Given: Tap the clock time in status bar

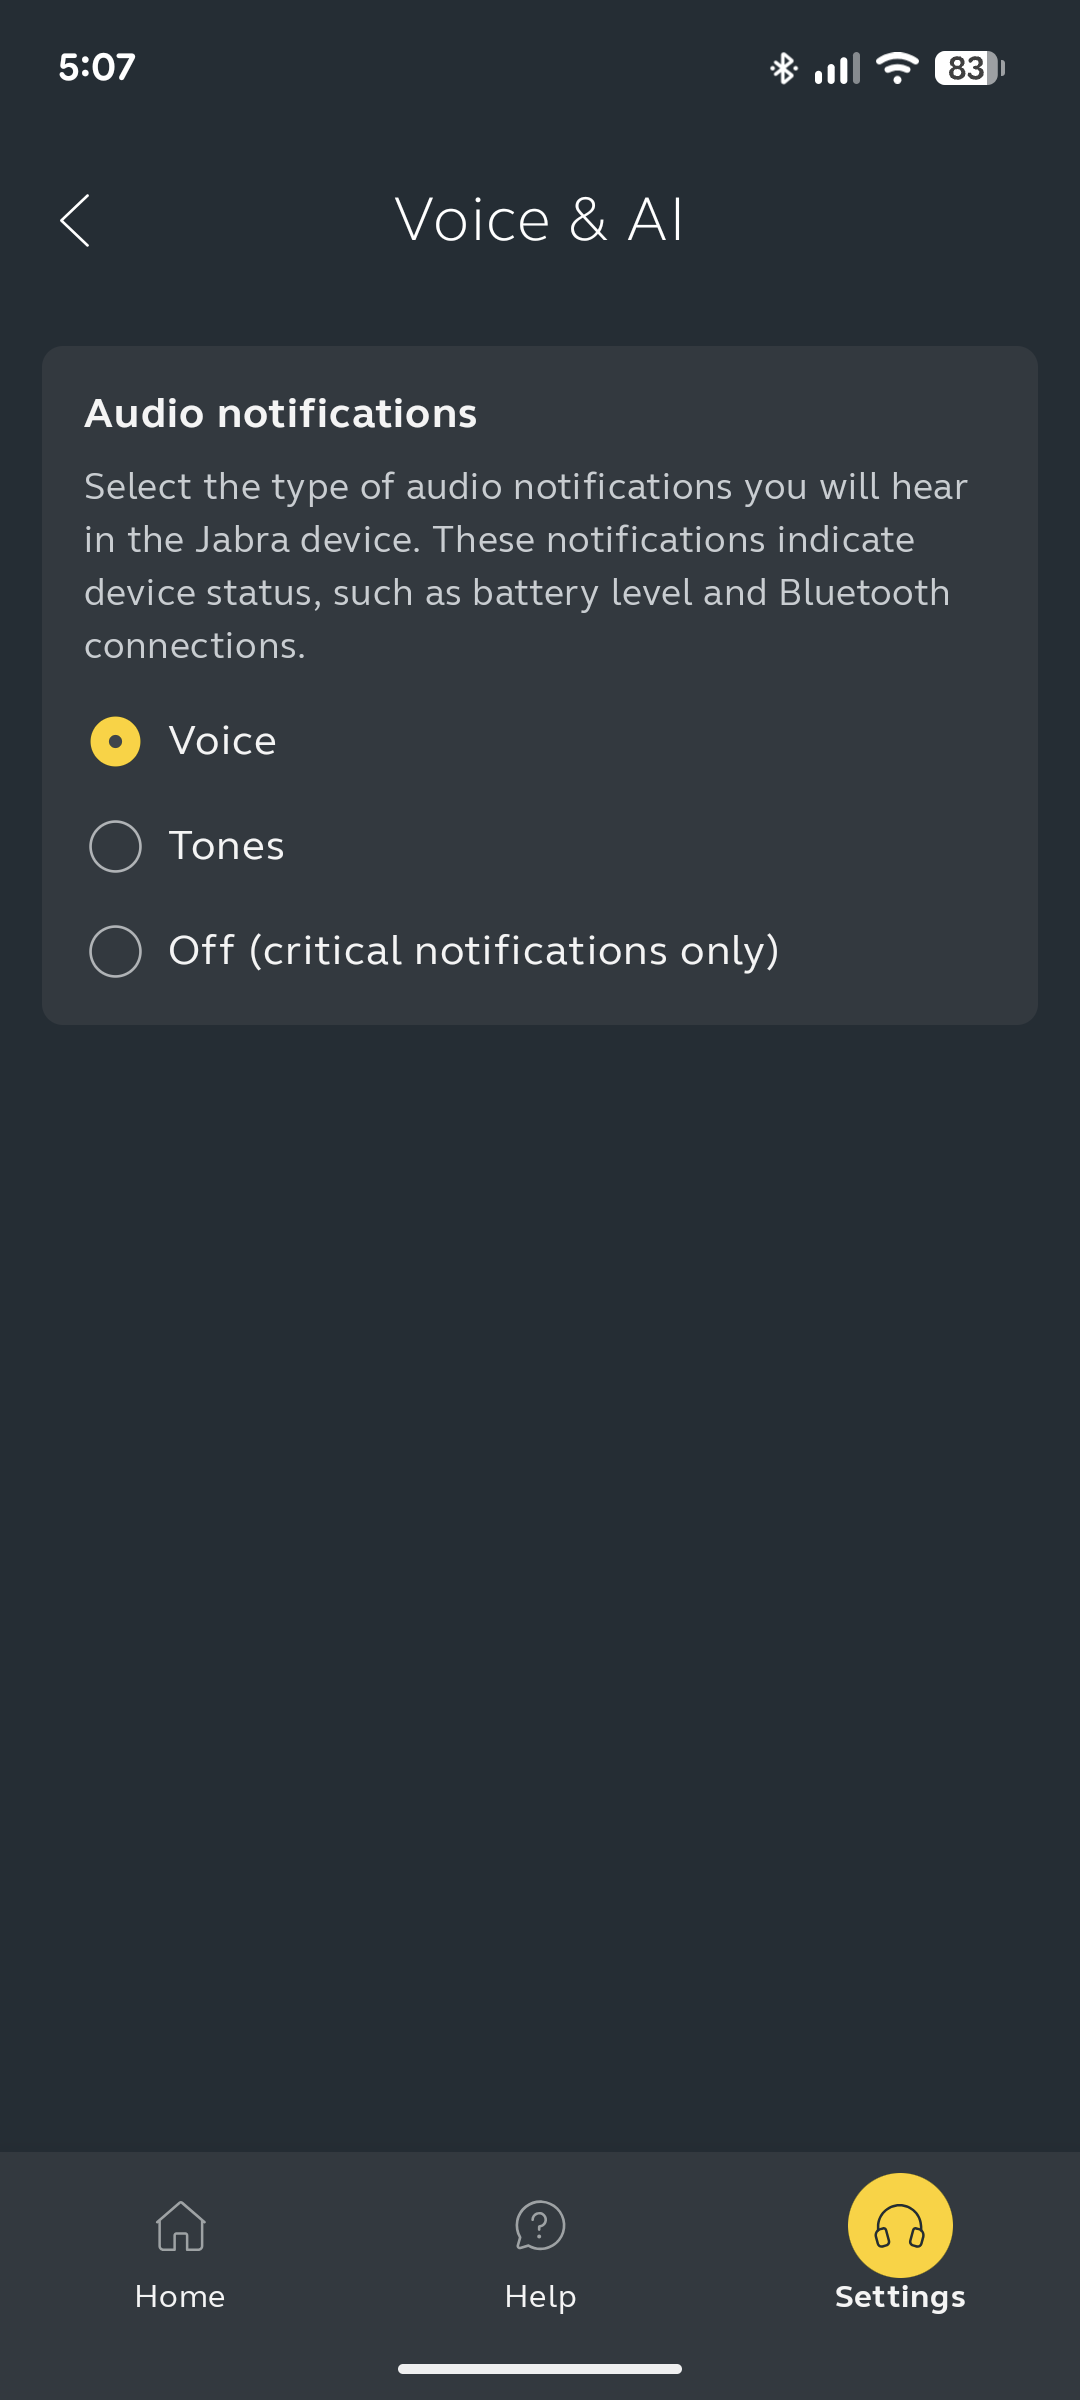Looking at the screenshot, I should [97, 68].
